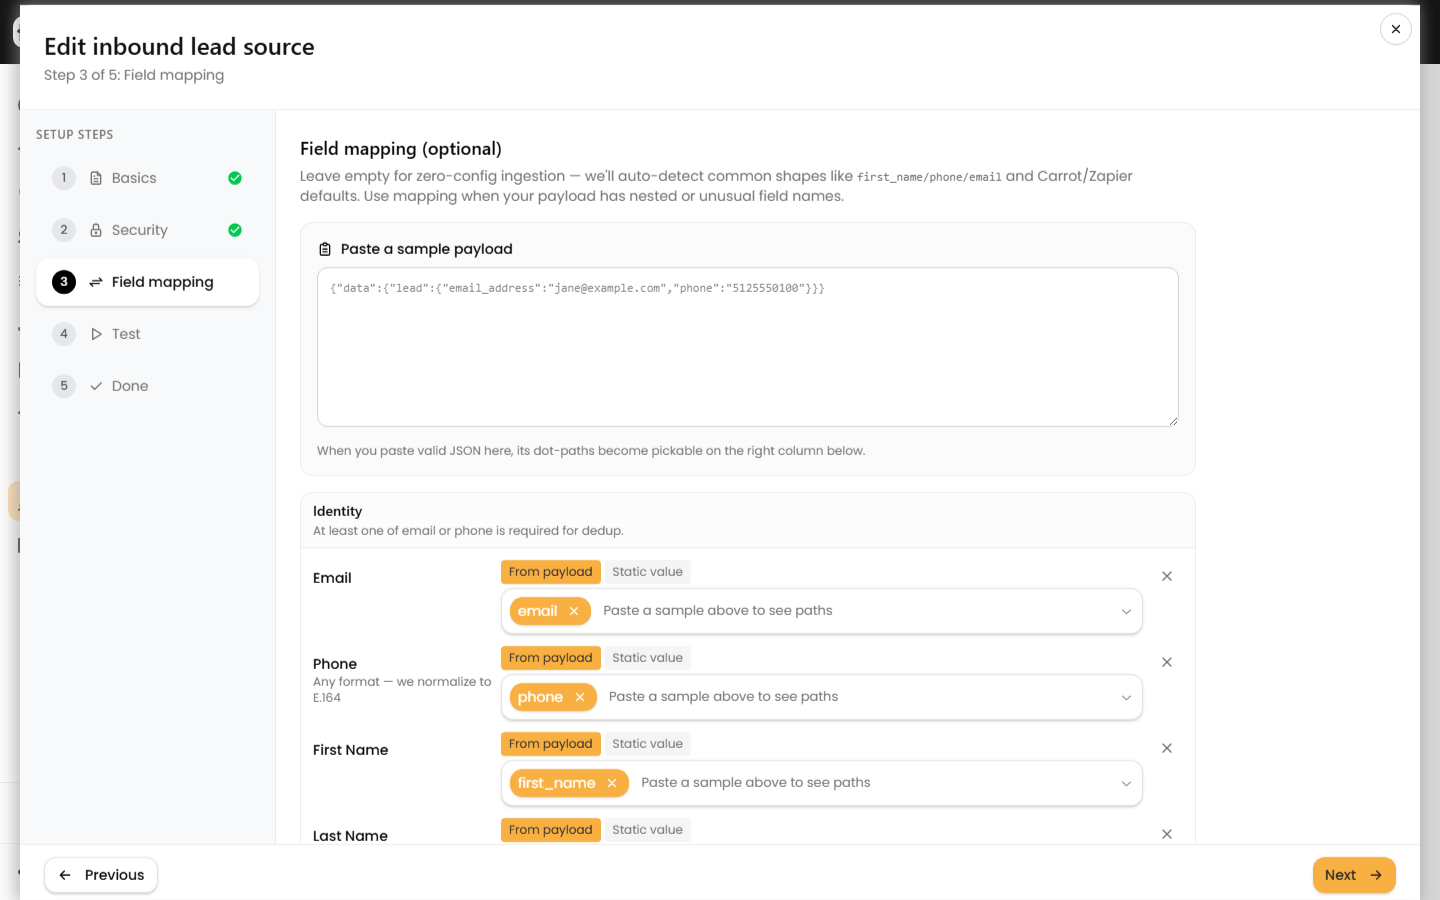Switch First Name to Static value
The width and height of the screenshot is (1440, 900).
(x=648, y=744)
